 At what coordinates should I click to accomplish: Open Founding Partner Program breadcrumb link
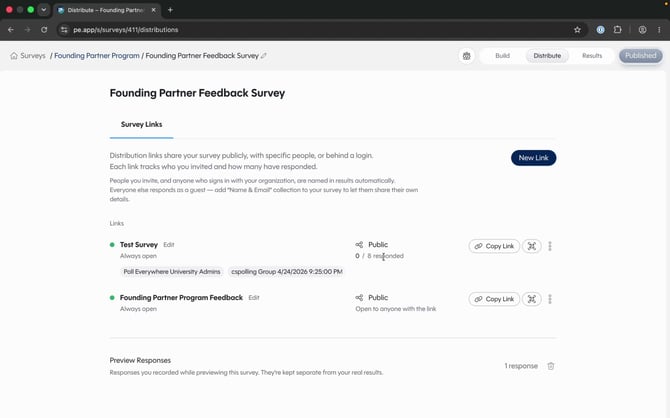(x=97, y=56)
